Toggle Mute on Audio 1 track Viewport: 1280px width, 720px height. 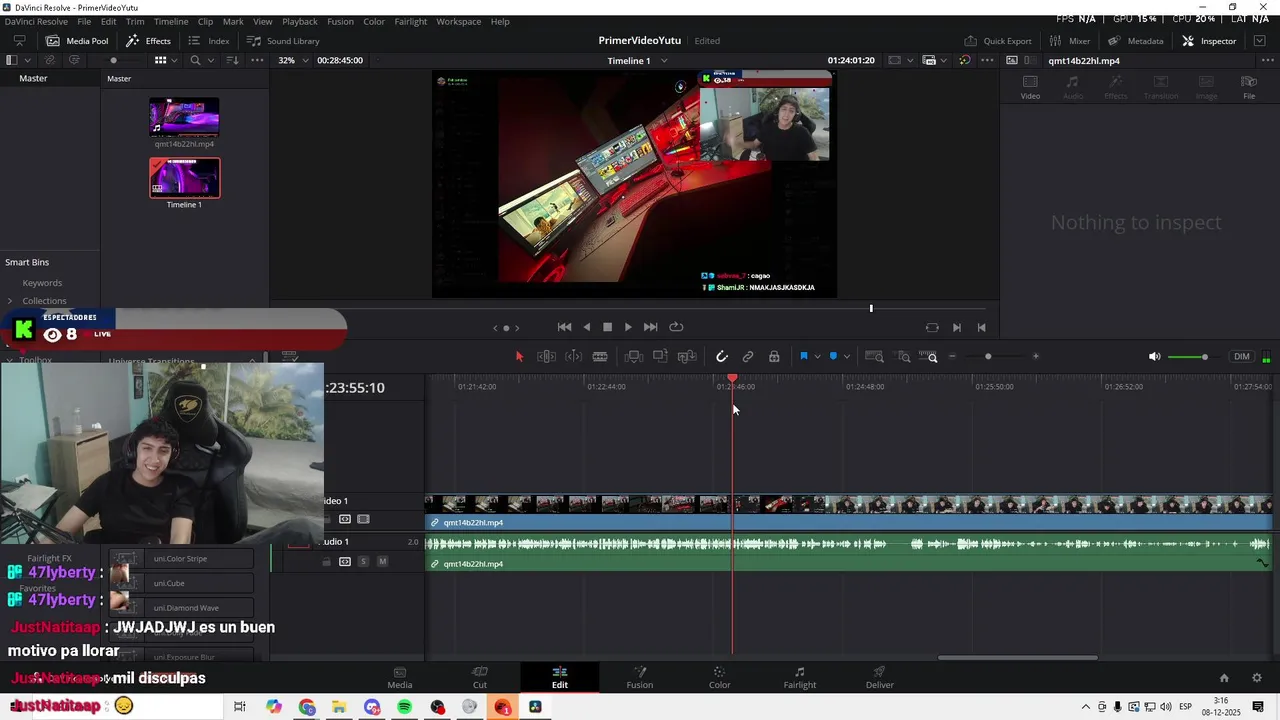point(382,562)
